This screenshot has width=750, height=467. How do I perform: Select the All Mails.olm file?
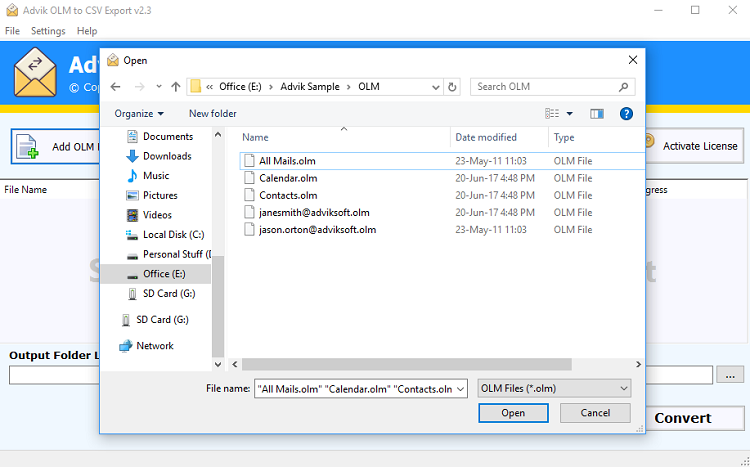pyautogui.click(x=287, y=161)
